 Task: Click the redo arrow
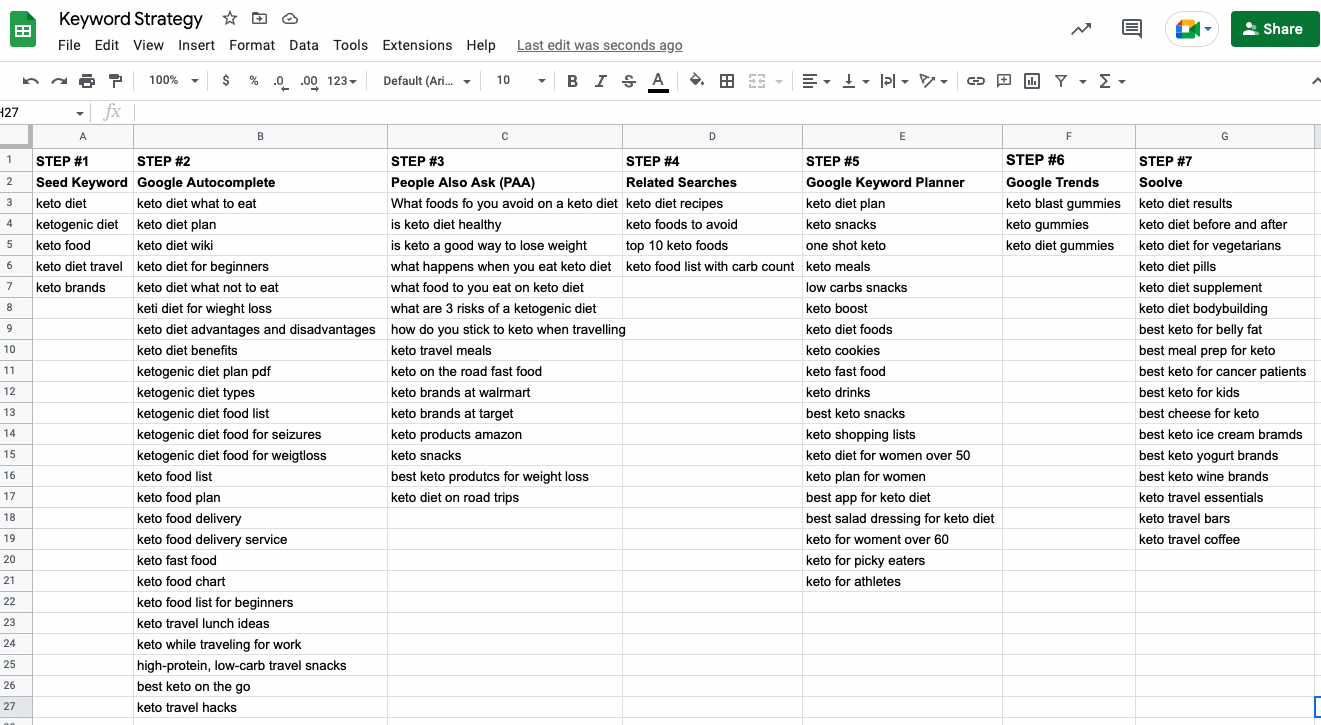tap(59, 81)
